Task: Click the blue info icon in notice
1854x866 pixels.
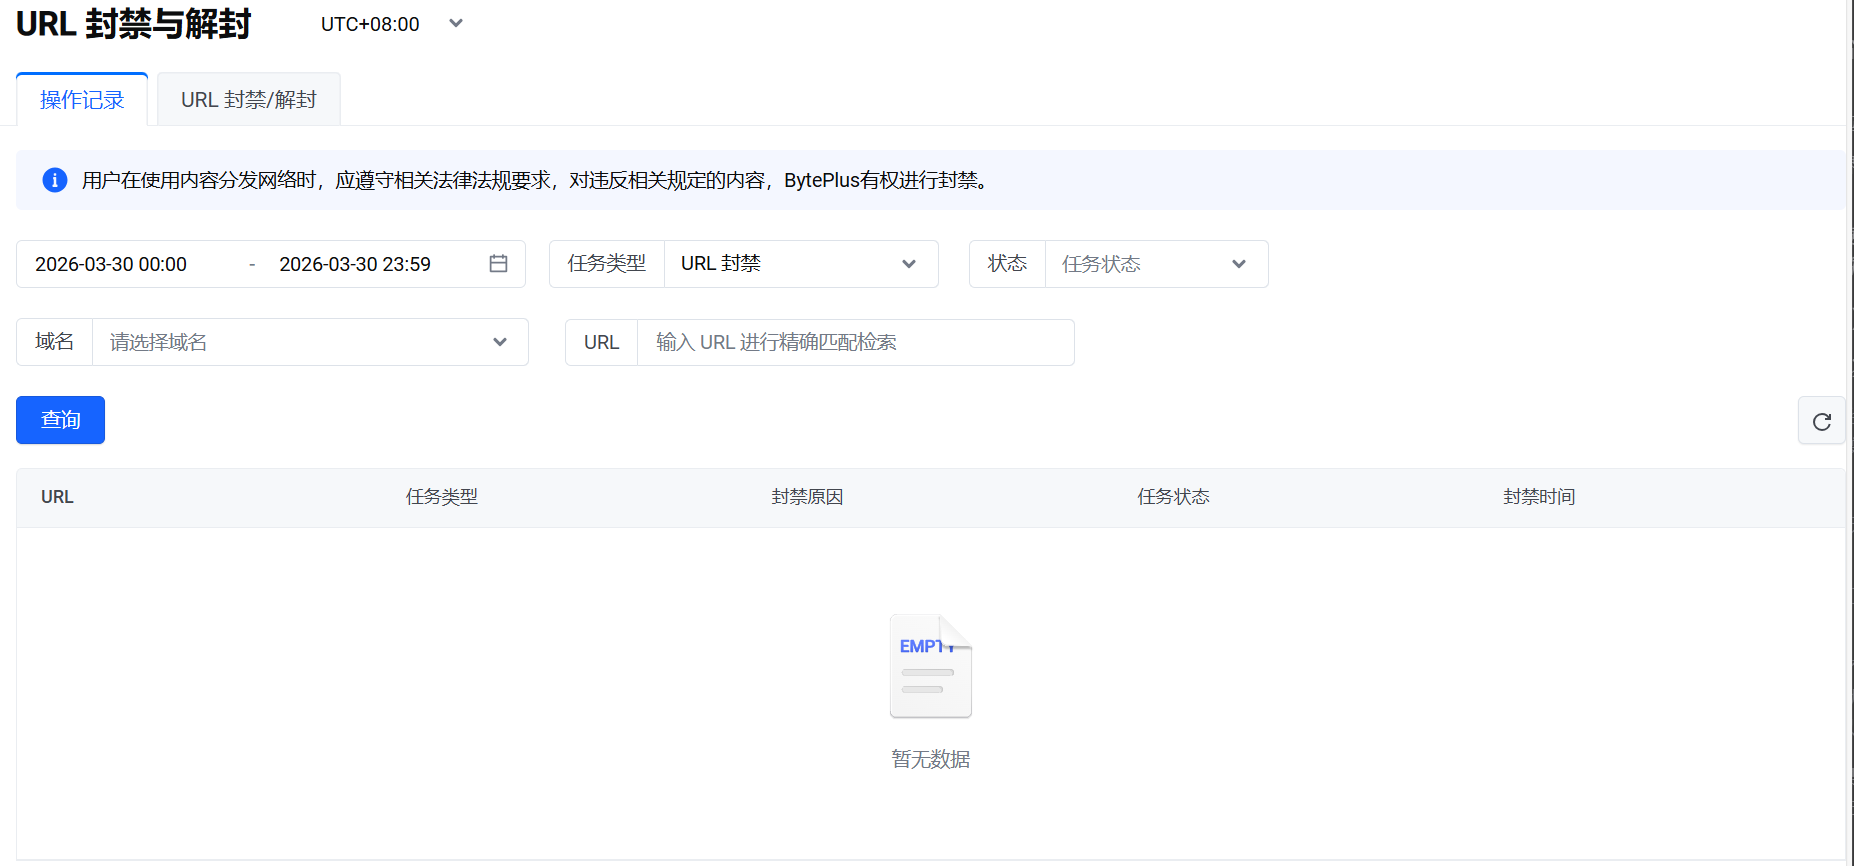Action: tap(55, 180)
